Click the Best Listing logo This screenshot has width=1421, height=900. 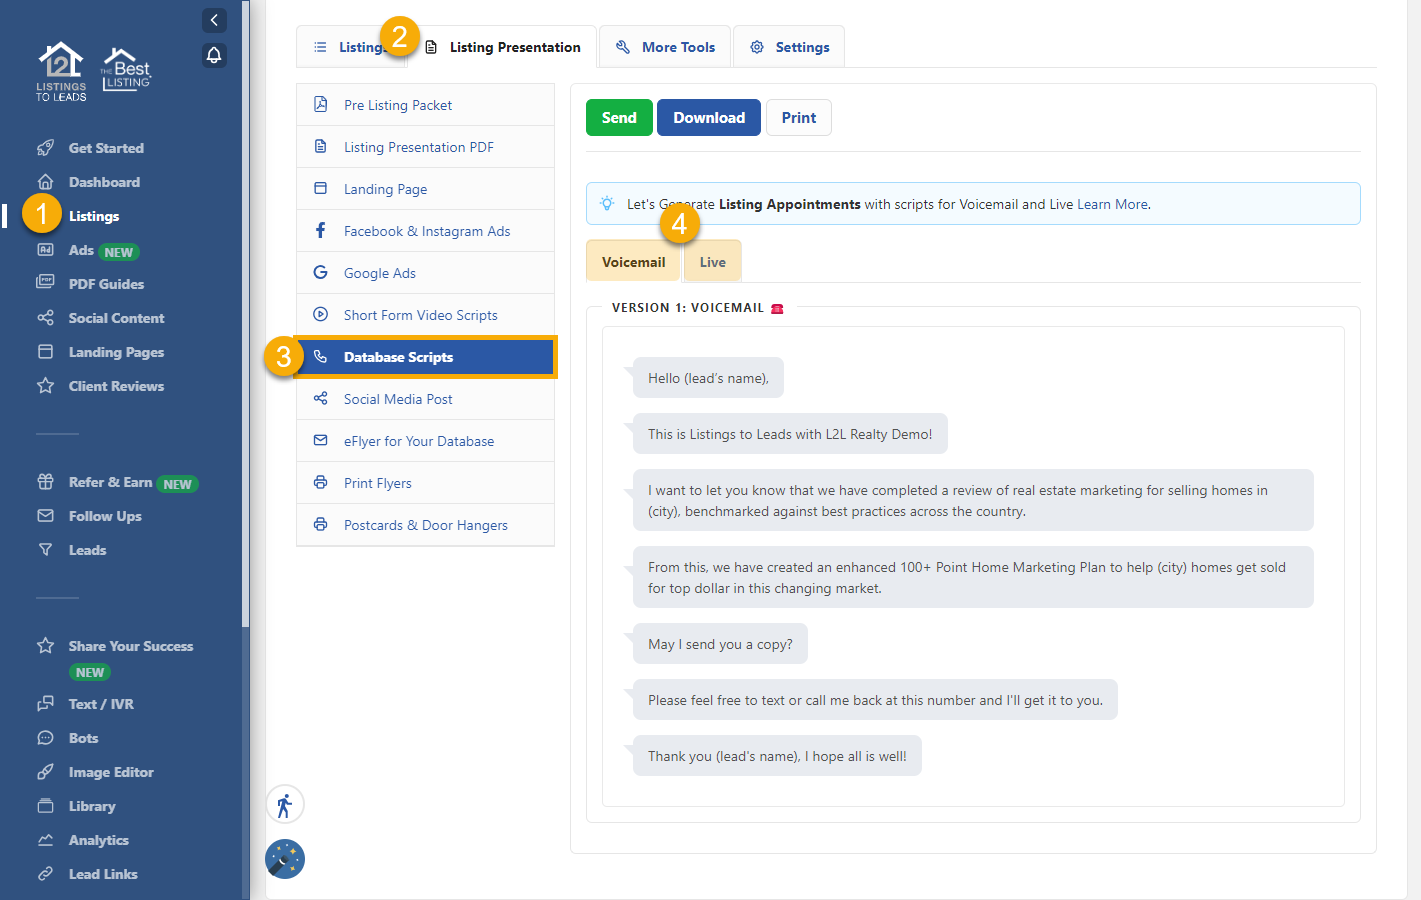pyautogui.click(x=126, y=70)
